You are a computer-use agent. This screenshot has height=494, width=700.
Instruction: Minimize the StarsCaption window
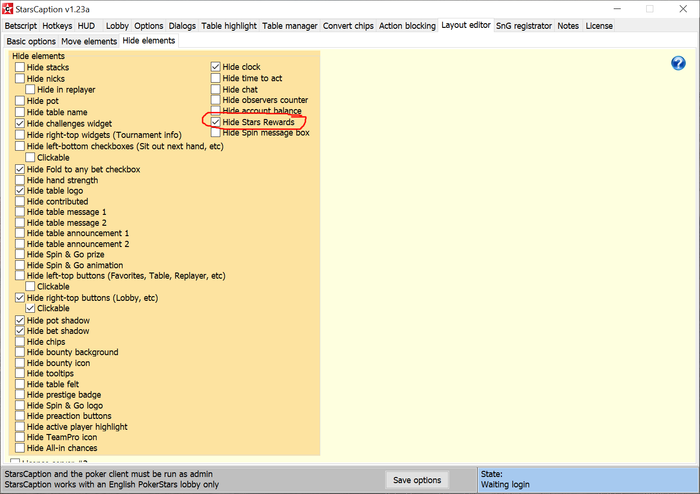pos(617,9)
